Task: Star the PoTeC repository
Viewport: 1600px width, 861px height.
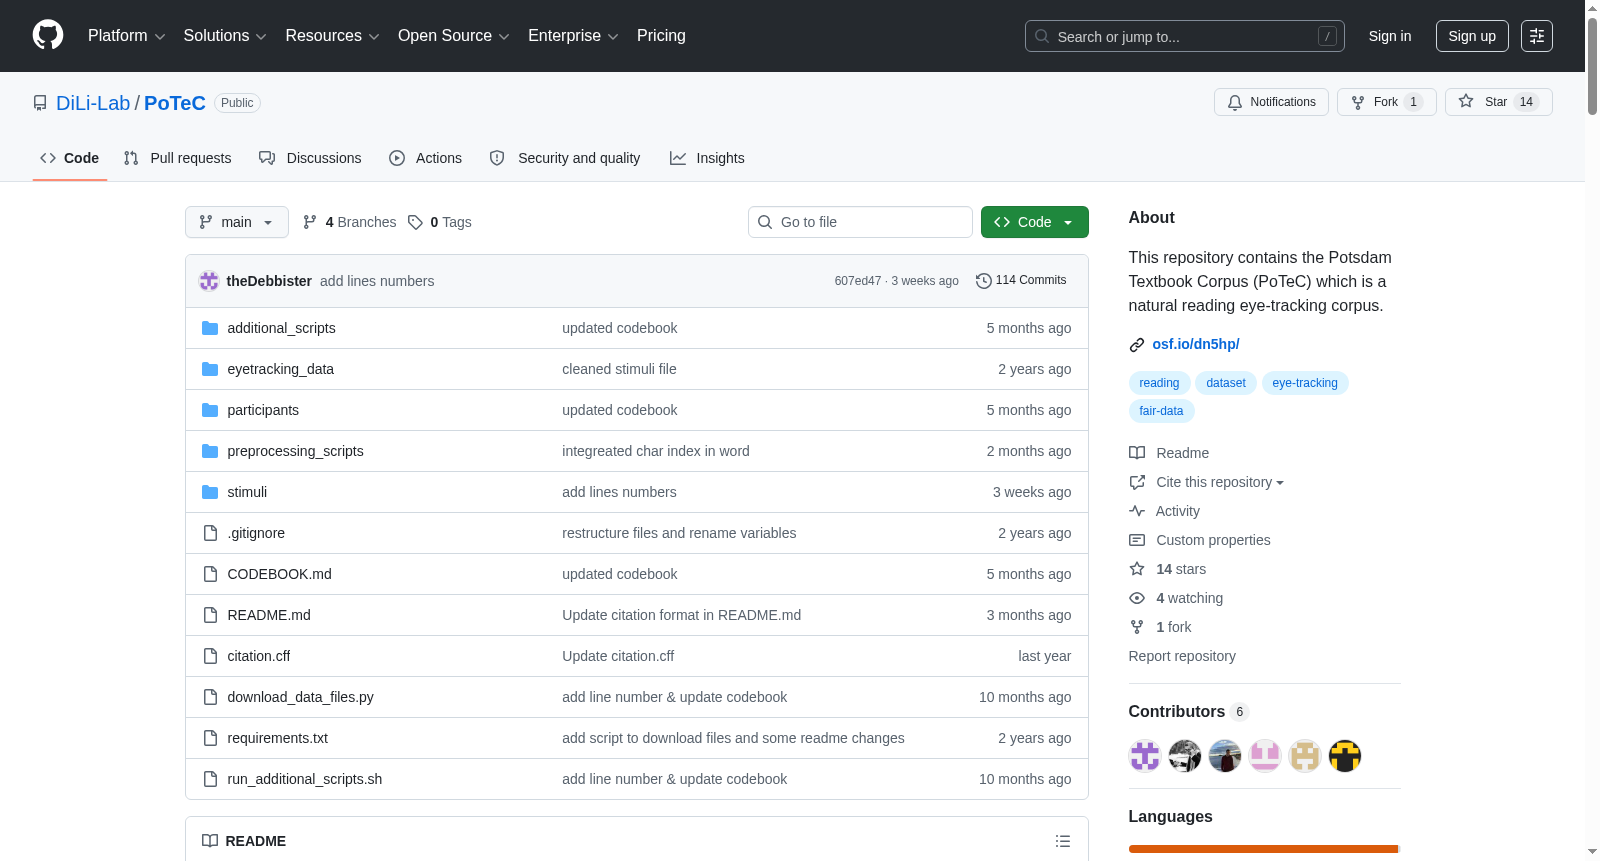Action: (x=1498, y=102)
